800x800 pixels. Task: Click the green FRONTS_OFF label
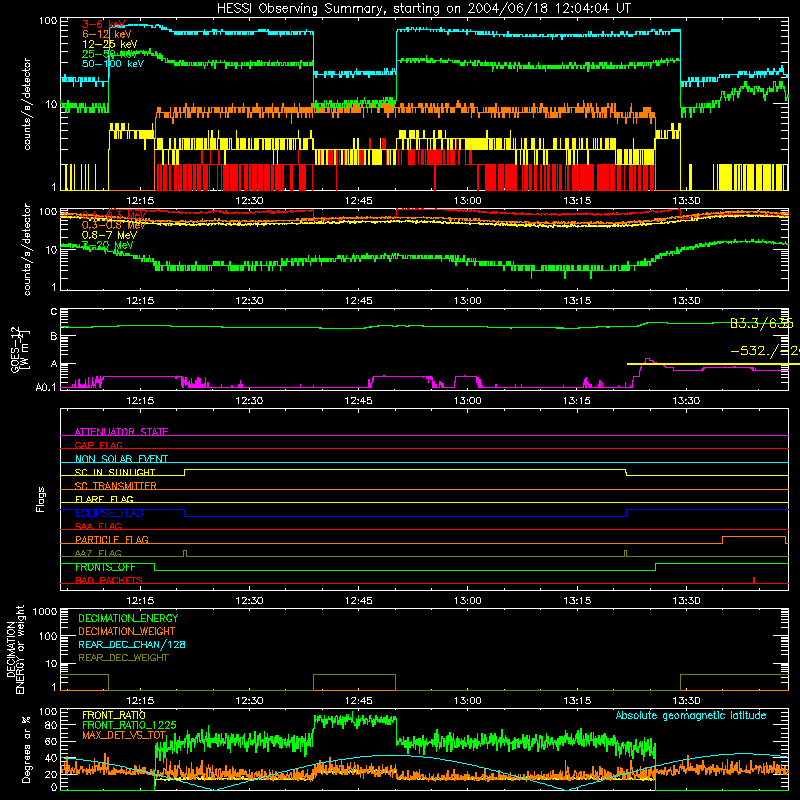tap(105, 567)
